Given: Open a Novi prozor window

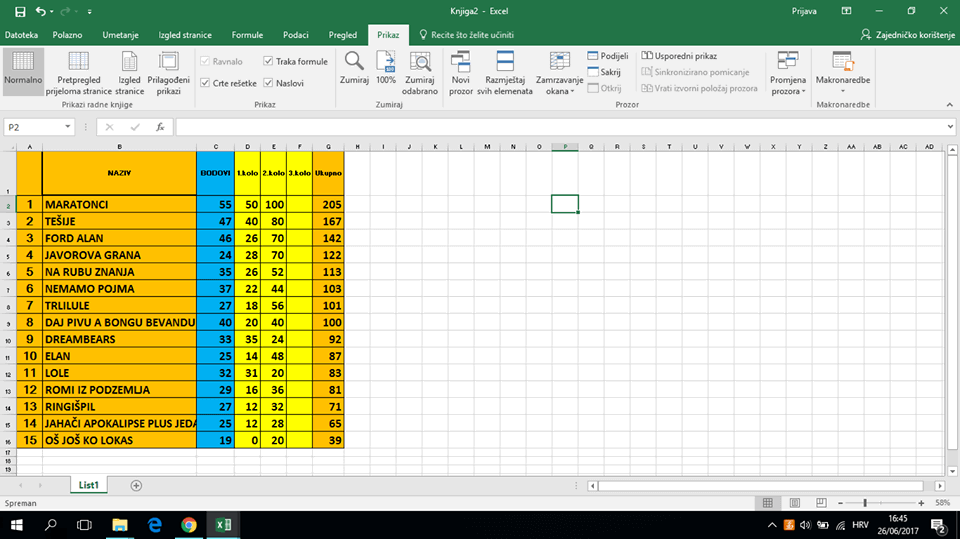Looking at the screenshot, I should (x=461, y=62).
